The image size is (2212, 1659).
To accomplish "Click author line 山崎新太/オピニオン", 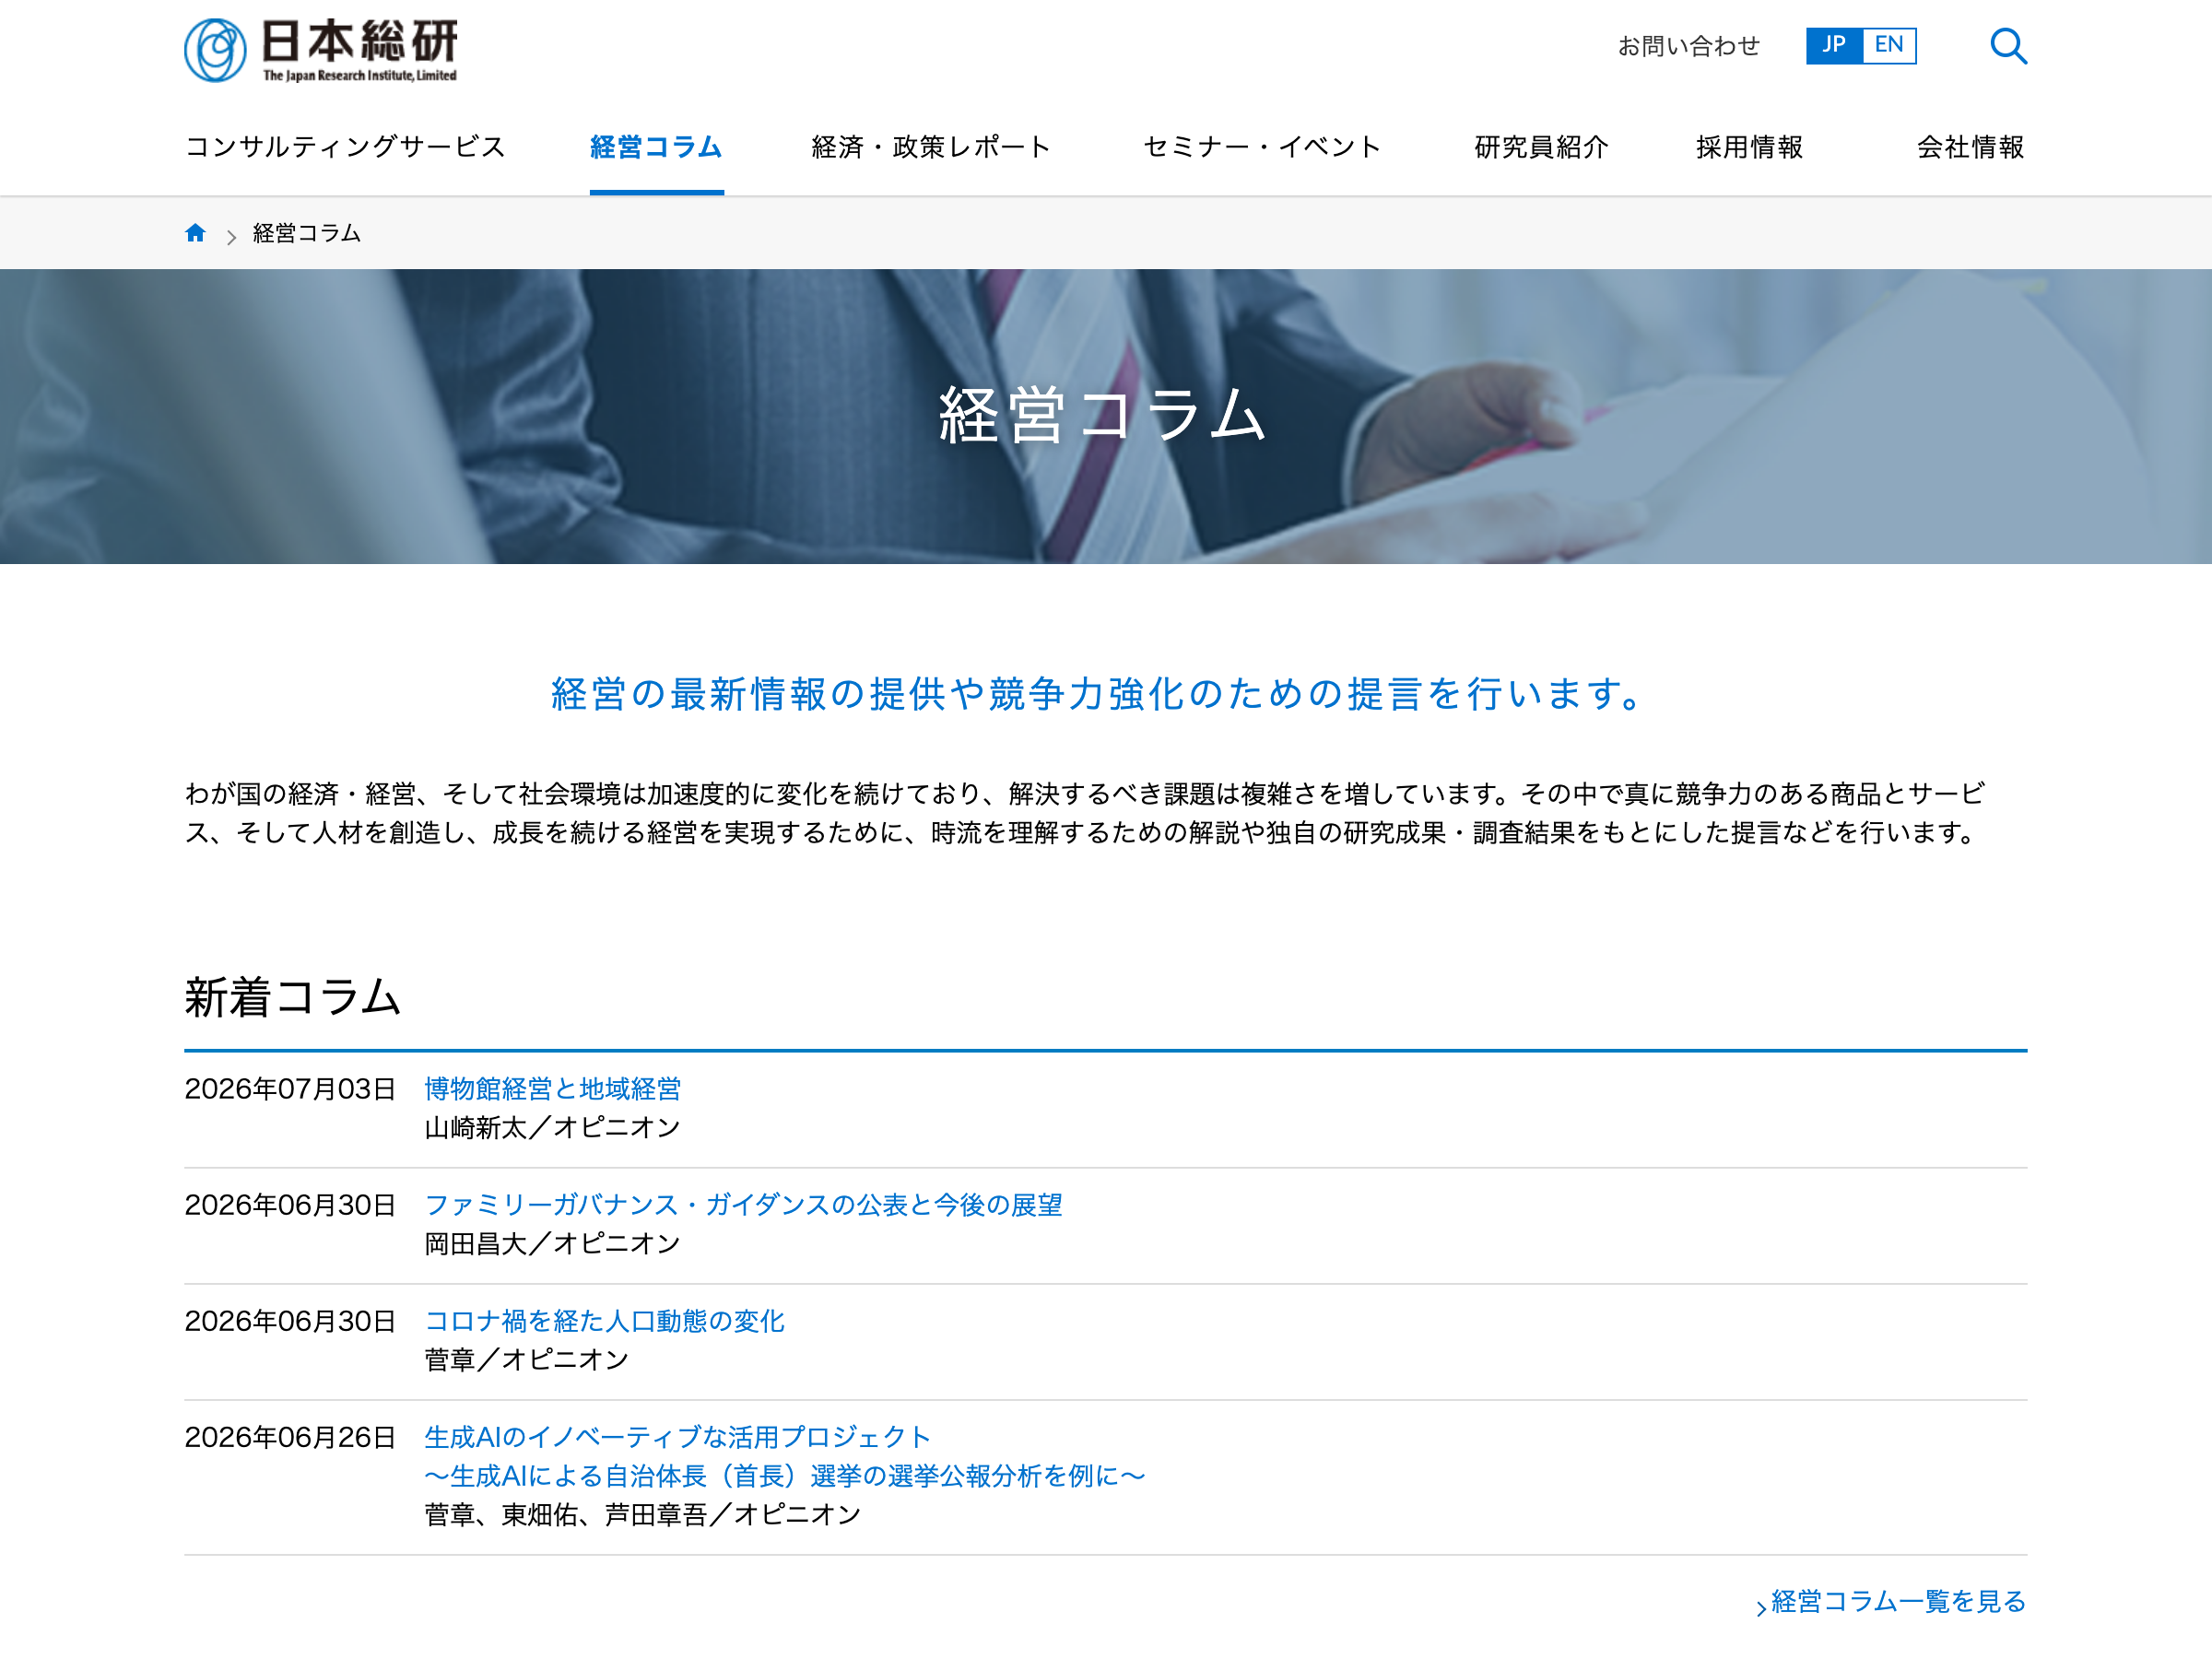I will 553,1128.
